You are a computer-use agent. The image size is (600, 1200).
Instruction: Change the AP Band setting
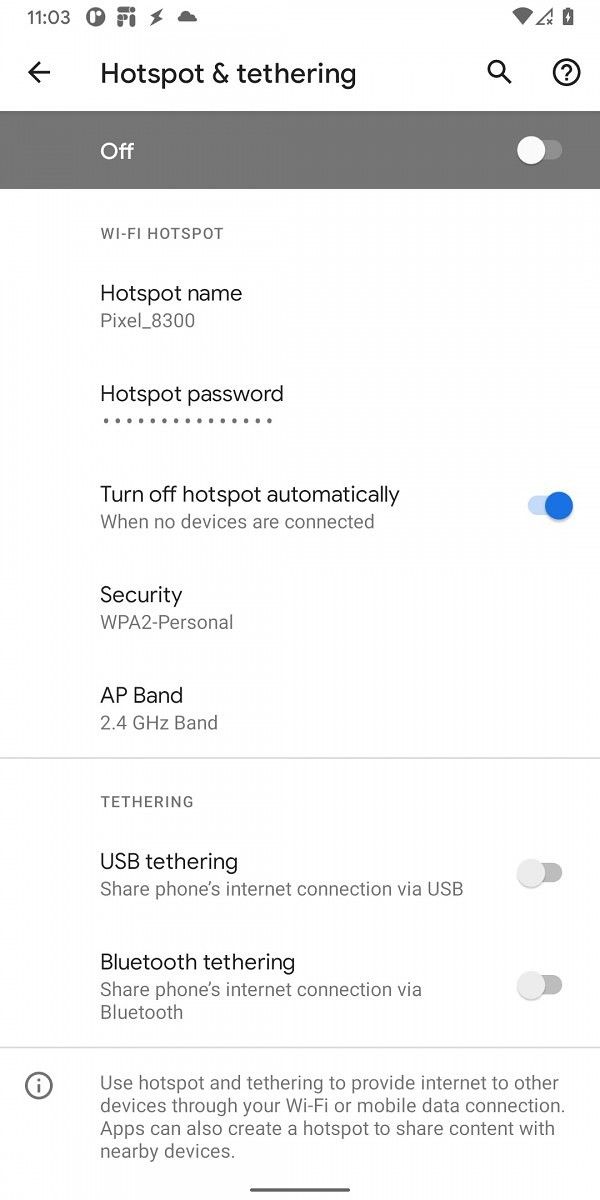tap(300, 707)
